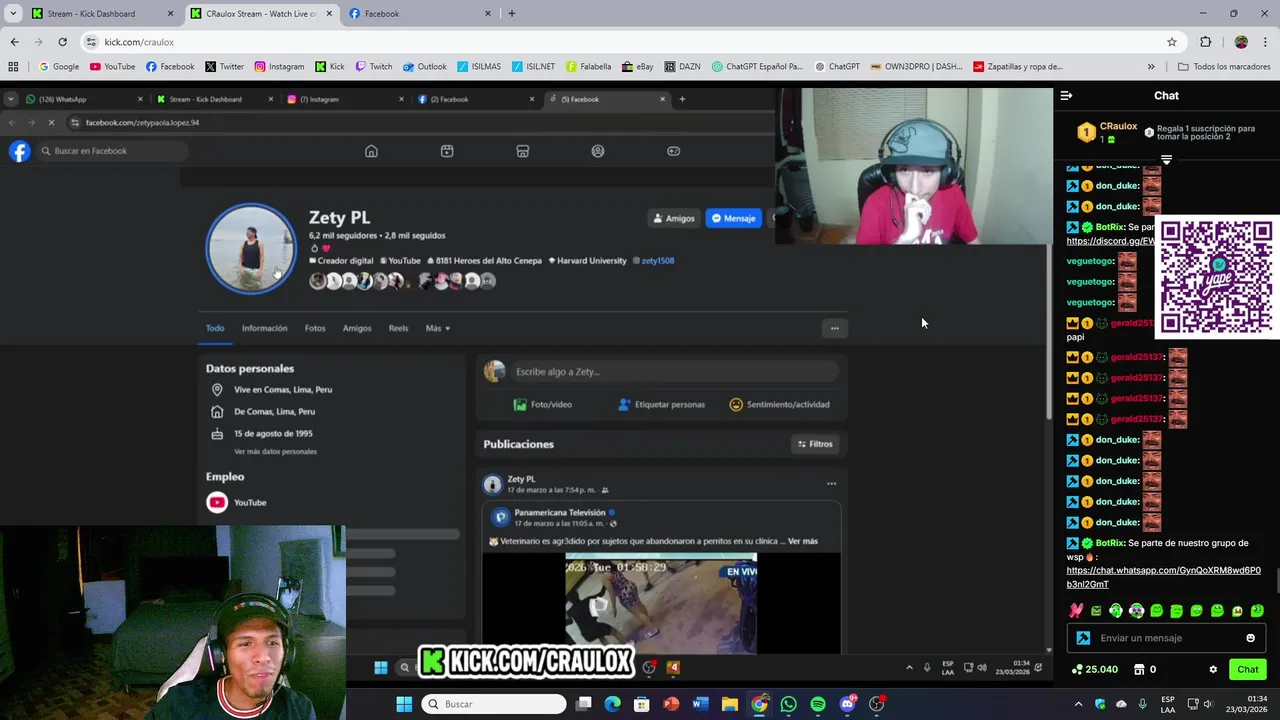Follow the WhatsApp group link in chat
Screen dimensions: 1280x720
[1163, 577]
